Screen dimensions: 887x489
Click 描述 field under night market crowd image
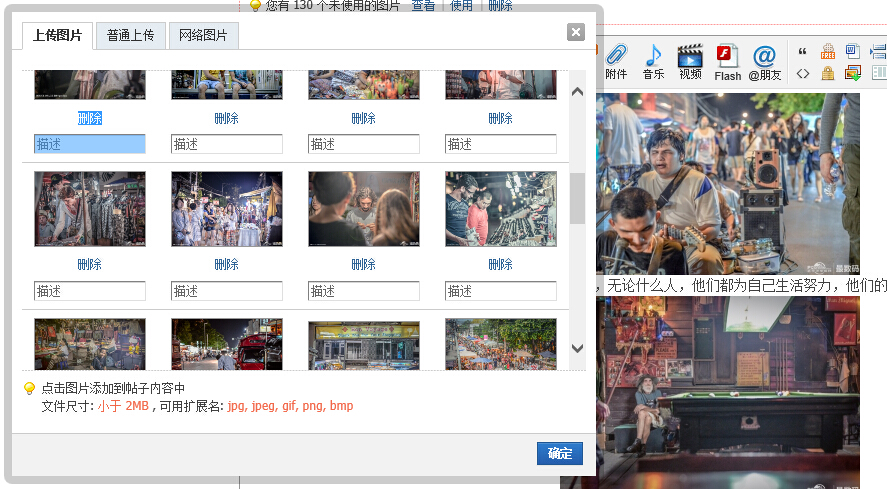(x=227, y=291)
